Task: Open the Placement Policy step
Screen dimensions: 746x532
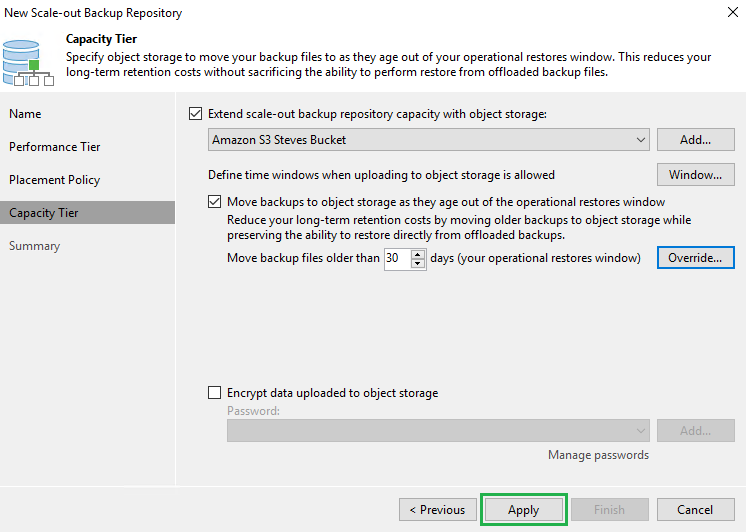Action: click(x=55, y=180)
